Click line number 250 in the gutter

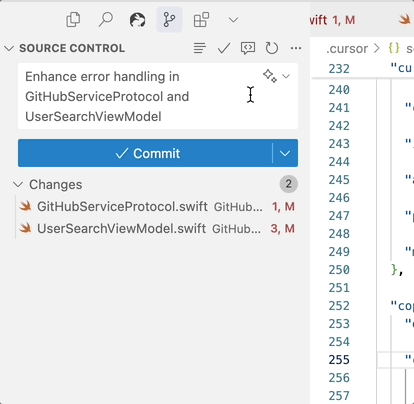tap(339, 270)
